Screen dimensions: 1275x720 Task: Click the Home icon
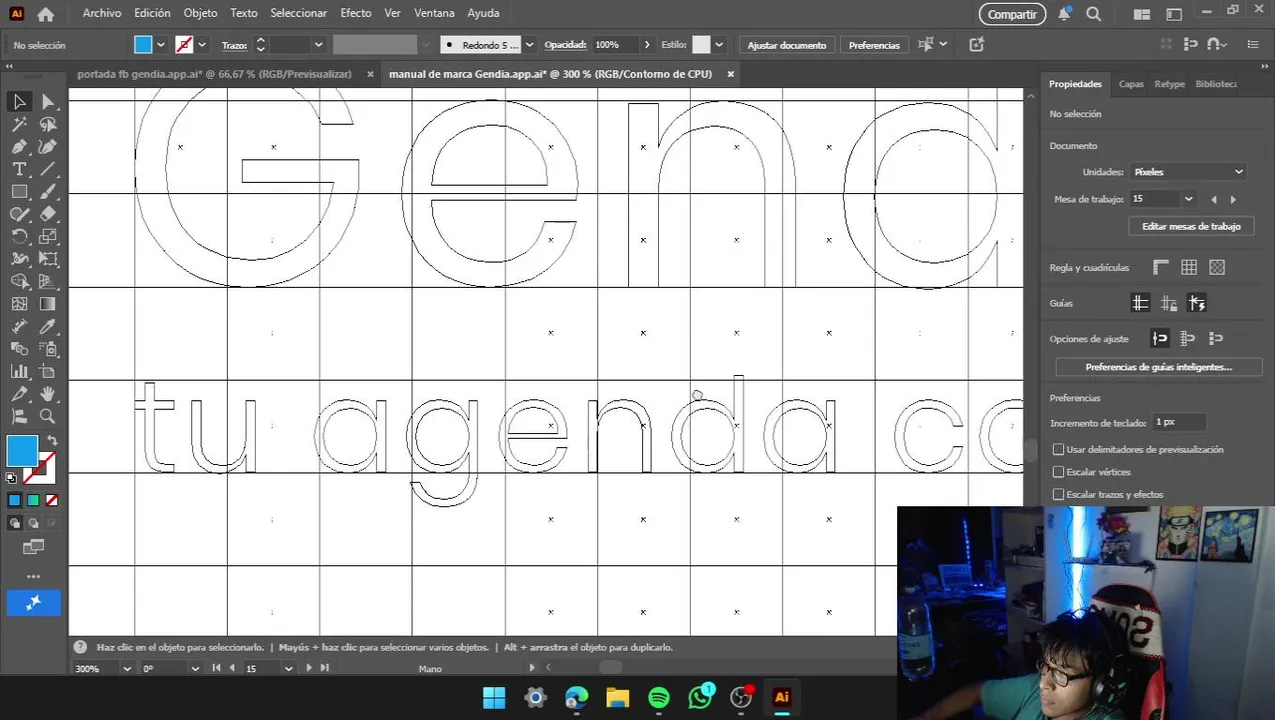(x=46, y=14)
